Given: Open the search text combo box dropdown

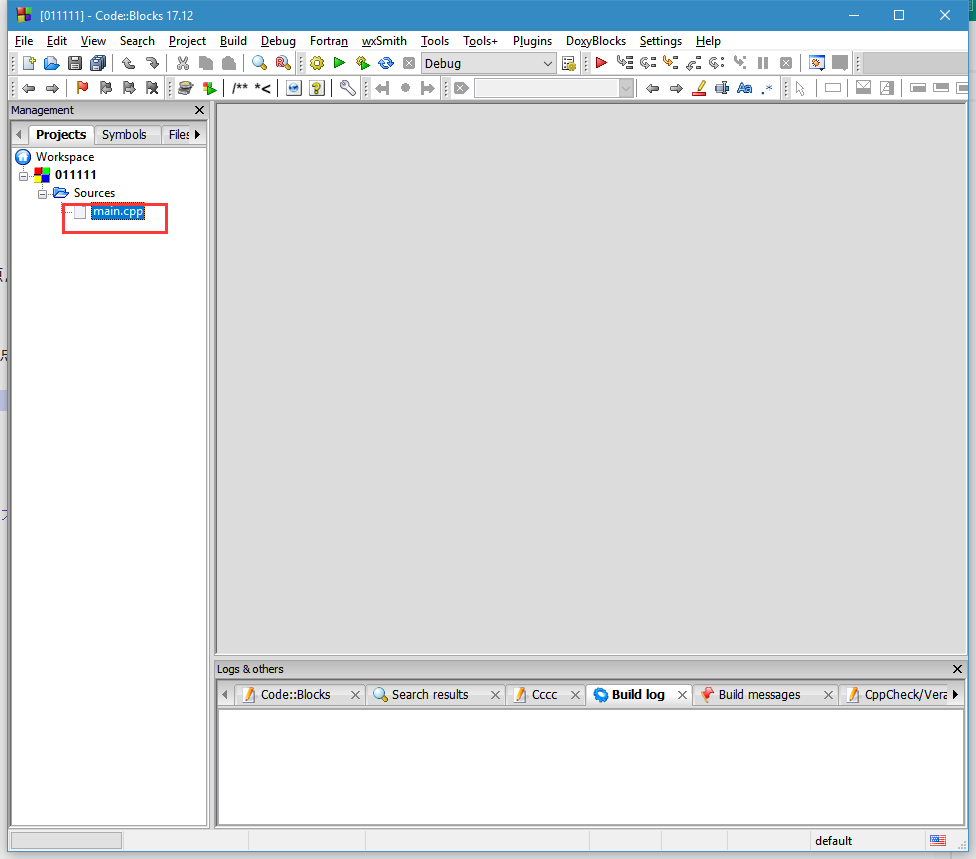Looking at the screenshot, I should pyautogui.click(x=626, y=88).
